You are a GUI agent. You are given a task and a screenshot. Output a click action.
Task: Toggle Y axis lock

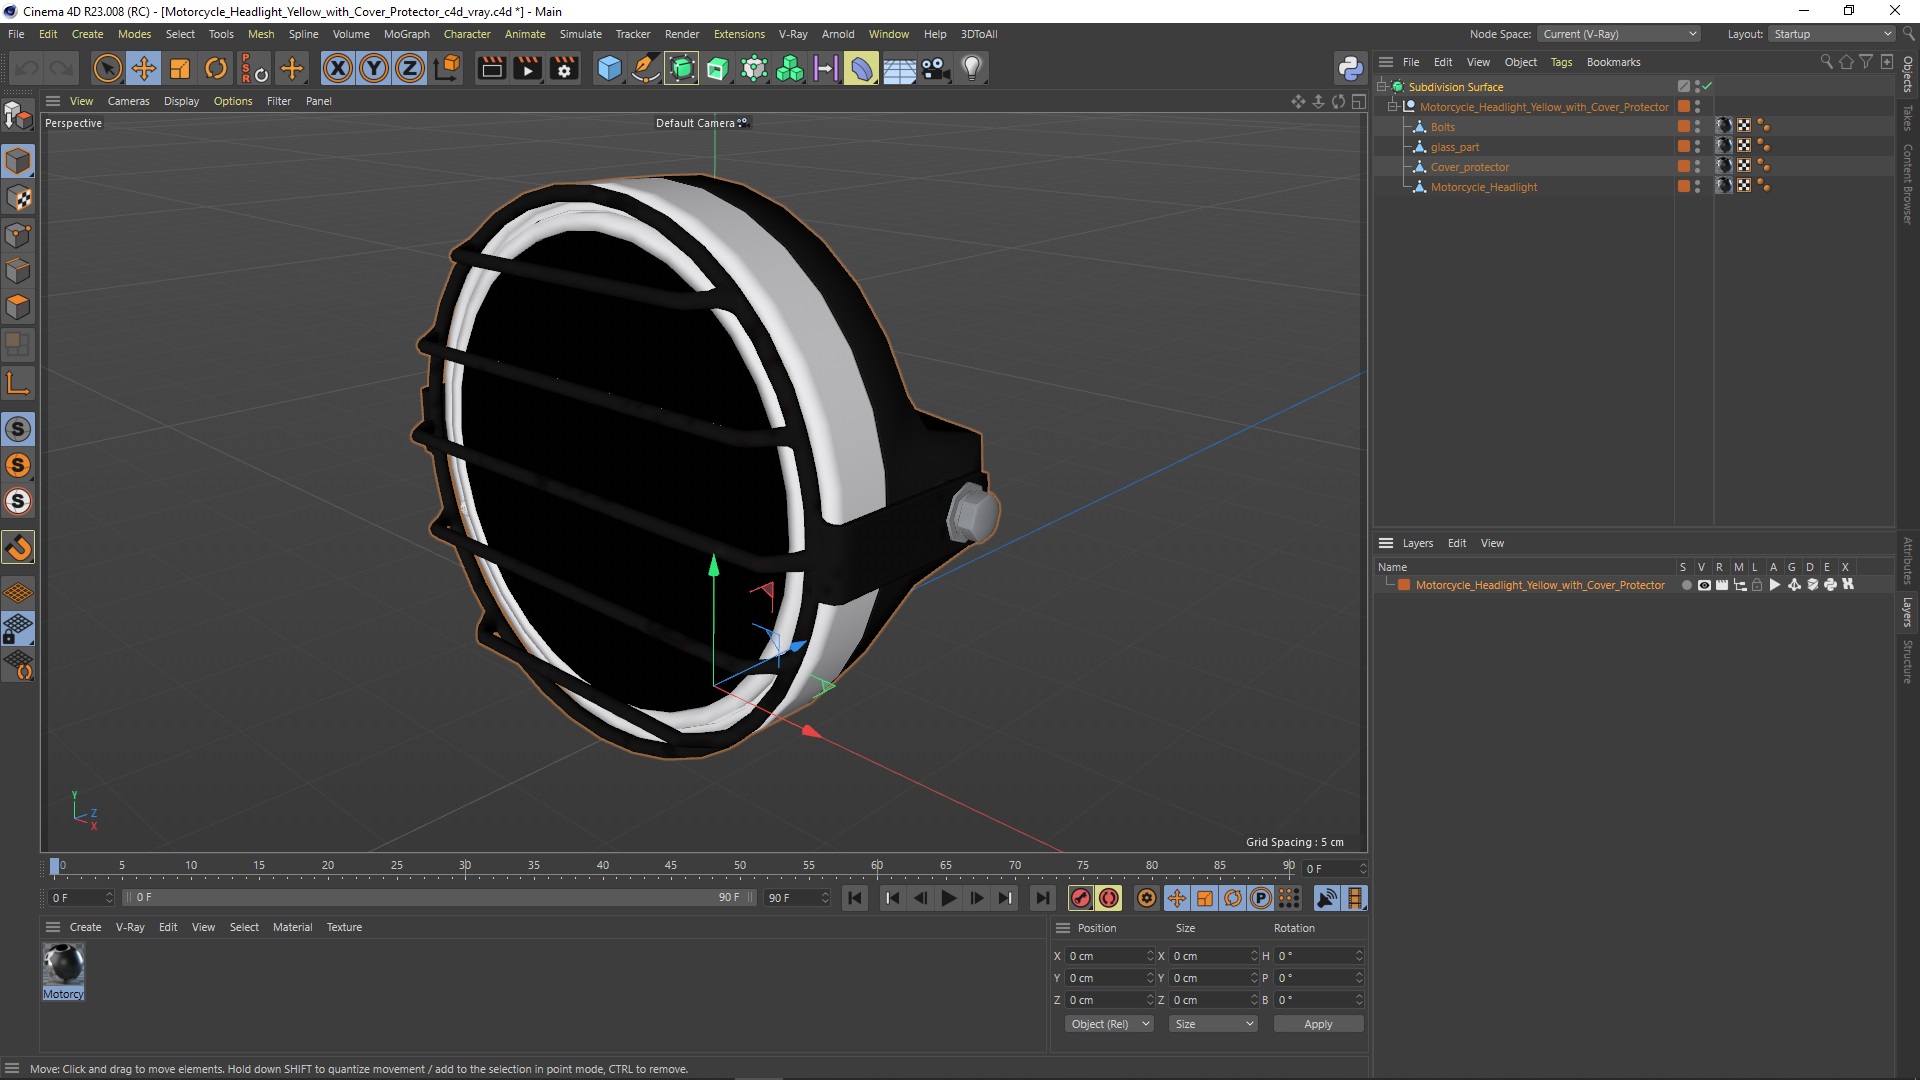click(374, 68)
